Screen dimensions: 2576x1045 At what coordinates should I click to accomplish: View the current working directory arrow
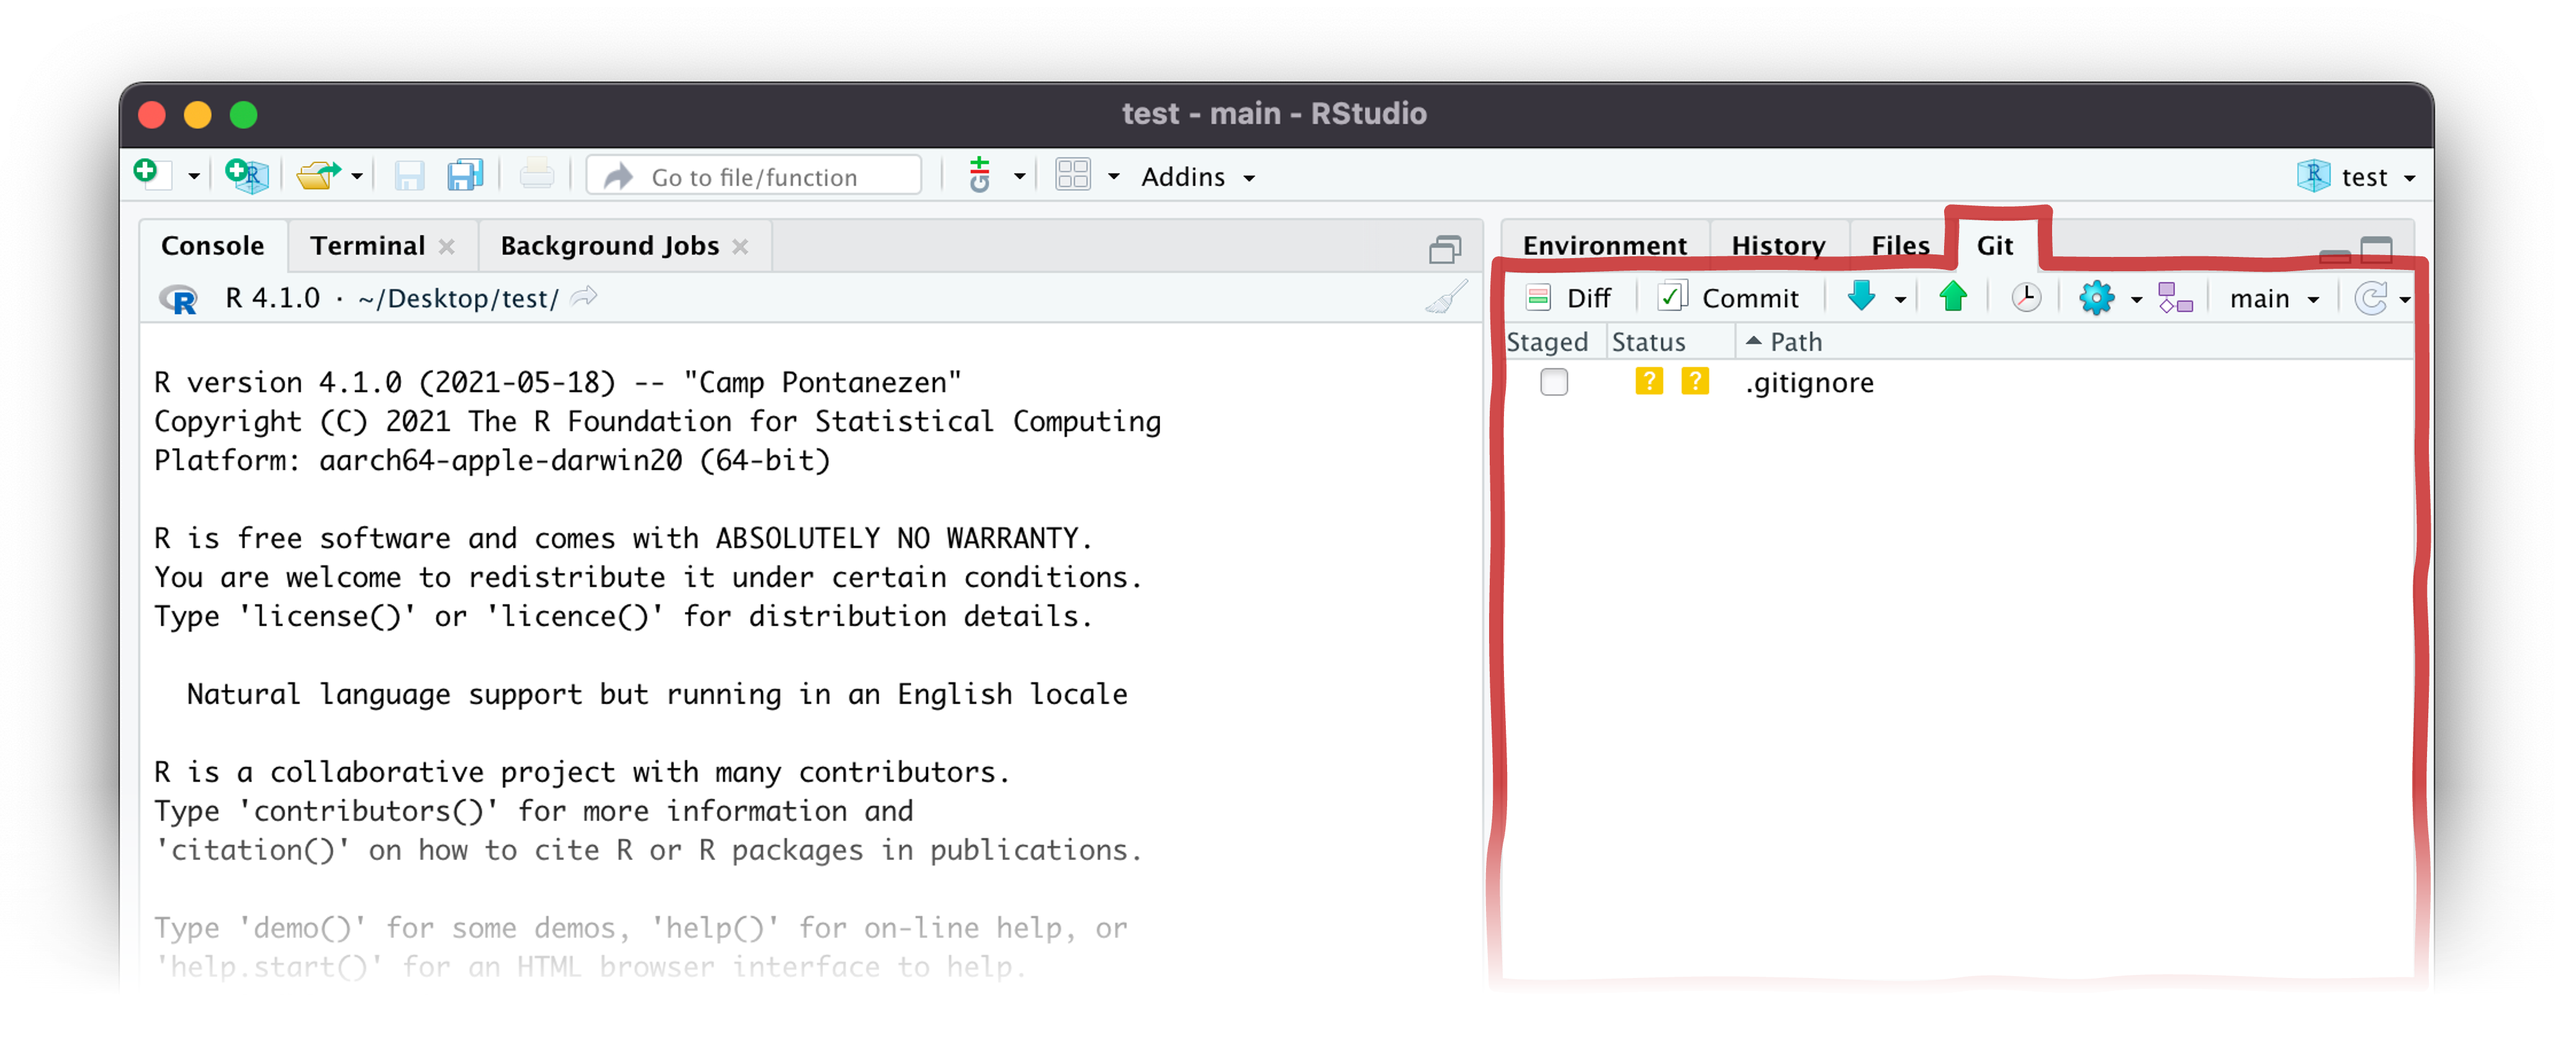point(585,296)
